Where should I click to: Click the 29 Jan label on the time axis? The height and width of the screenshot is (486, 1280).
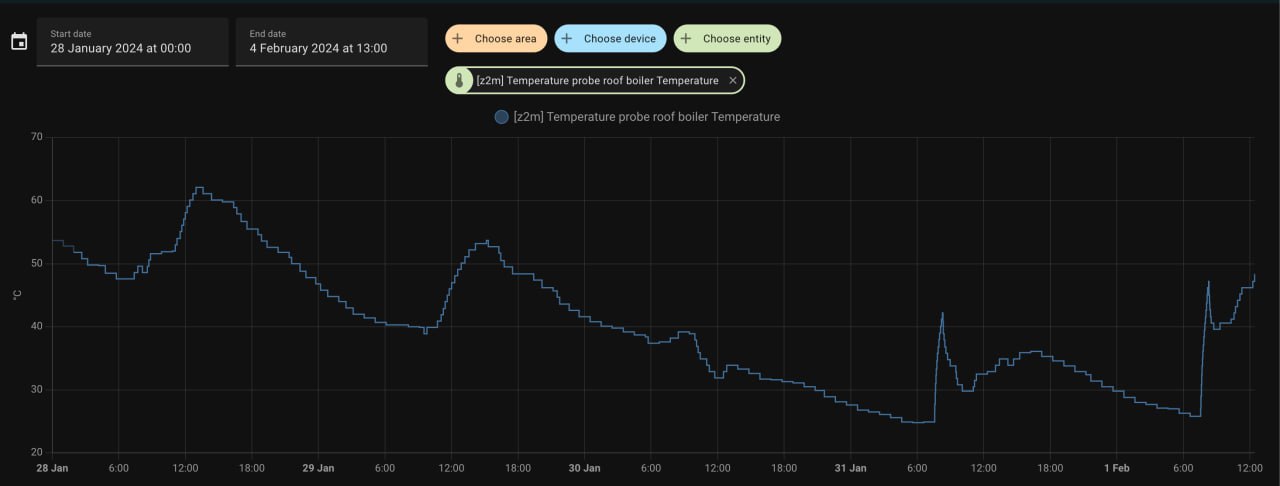coord(318,468)
